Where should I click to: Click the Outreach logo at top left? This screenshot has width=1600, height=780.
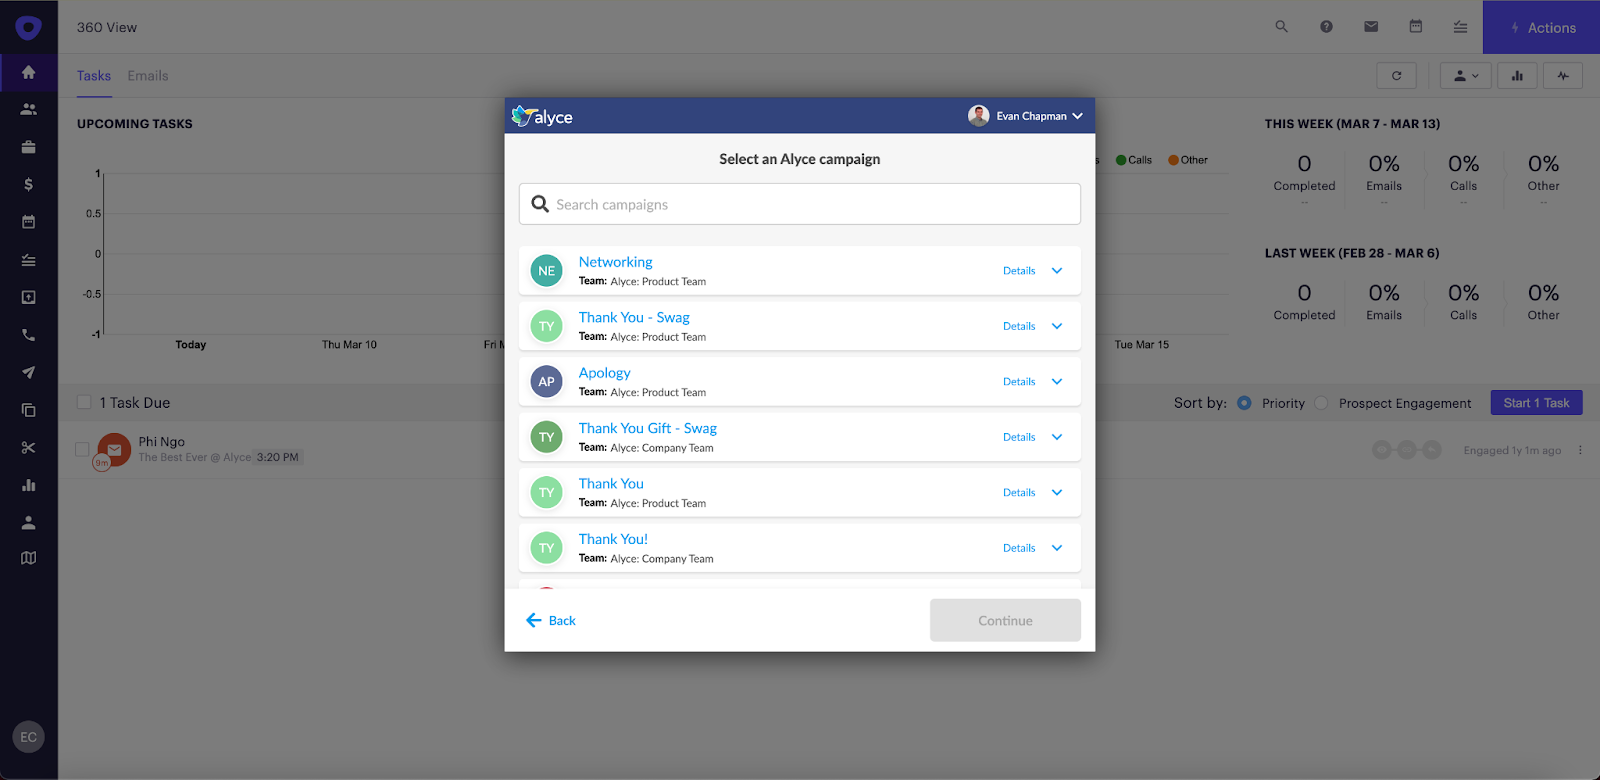click(x=28, y=27)
